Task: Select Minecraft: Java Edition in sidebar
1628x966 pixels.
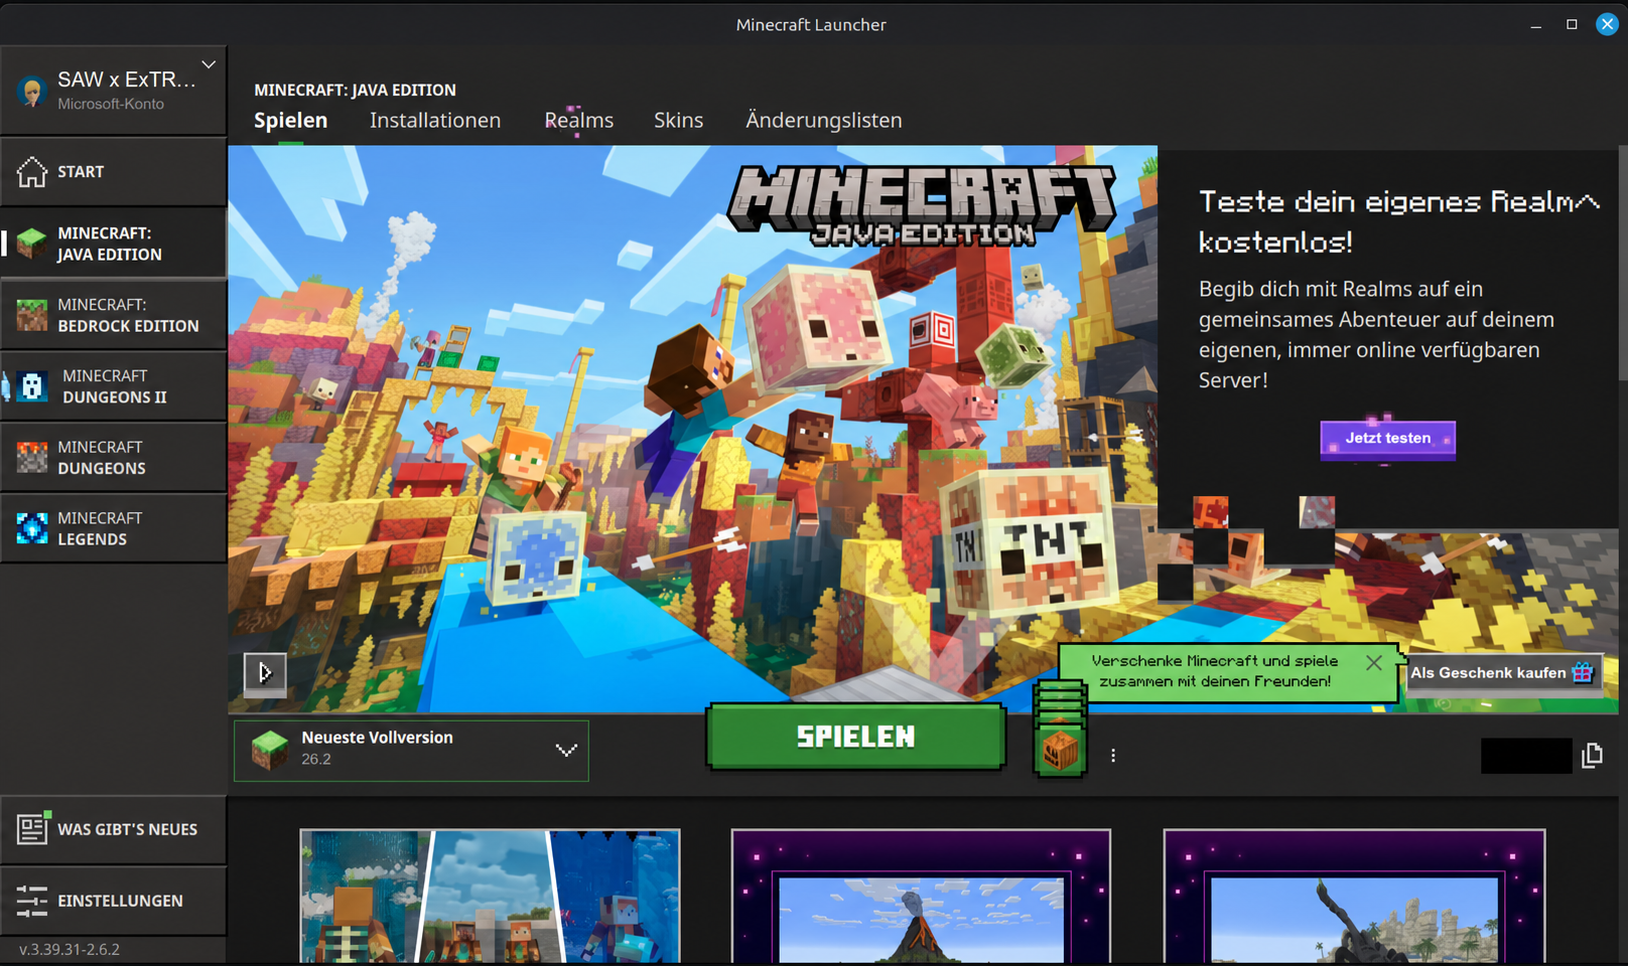Action: point(113,243)
